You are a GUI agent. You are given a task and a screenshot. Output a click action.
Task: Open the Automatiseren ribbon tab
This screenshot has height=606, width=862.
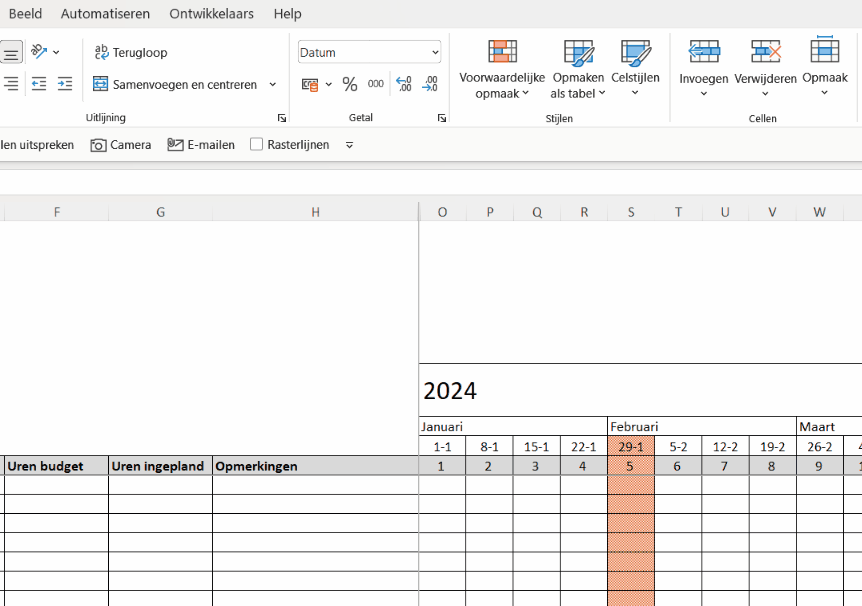tap(105, 14)
